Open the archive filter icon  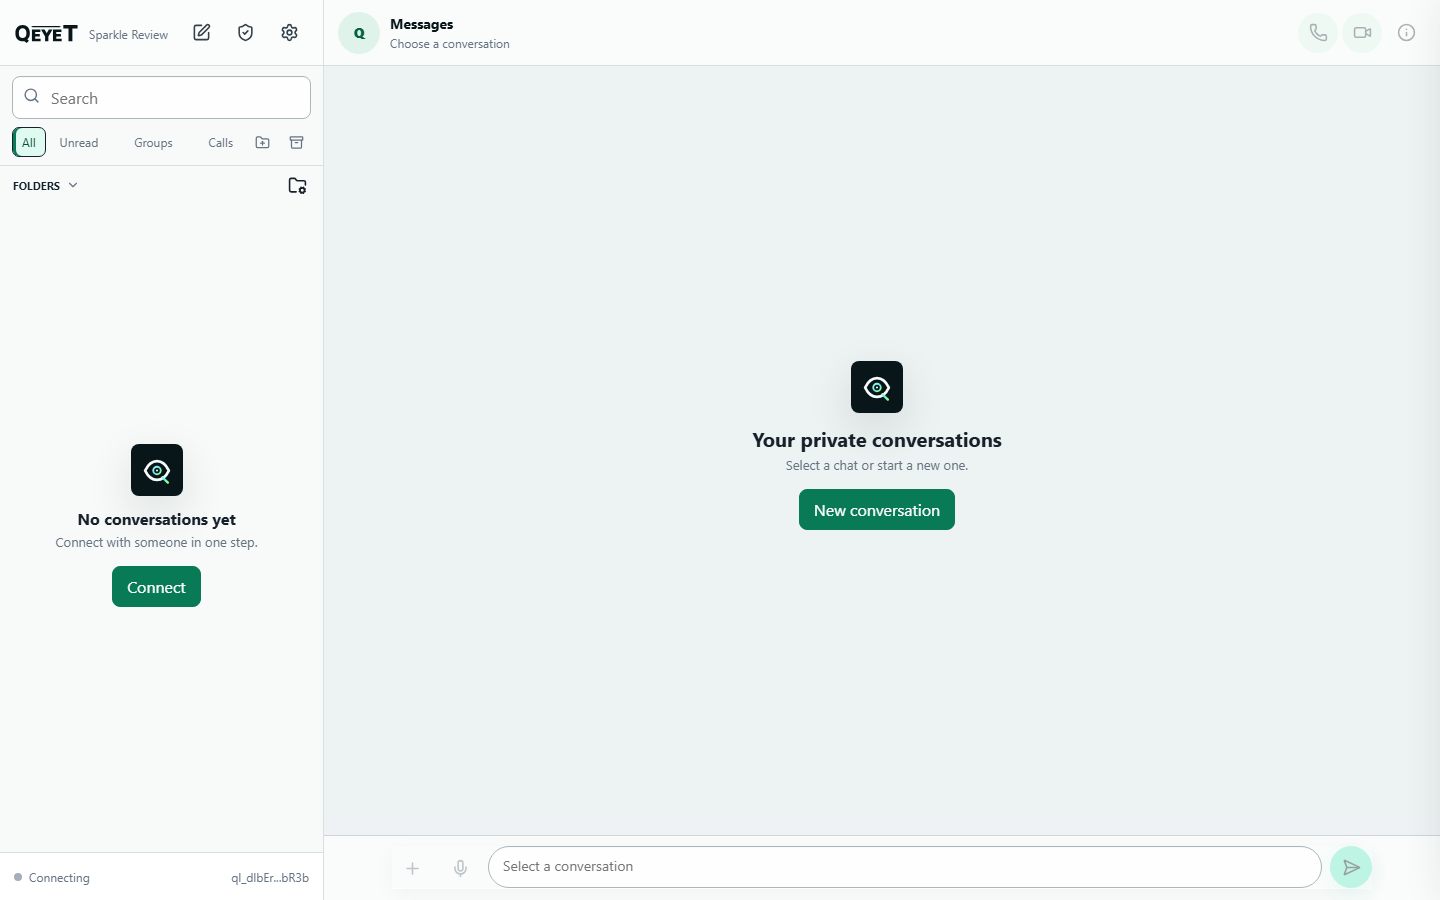tap(297, 143)
